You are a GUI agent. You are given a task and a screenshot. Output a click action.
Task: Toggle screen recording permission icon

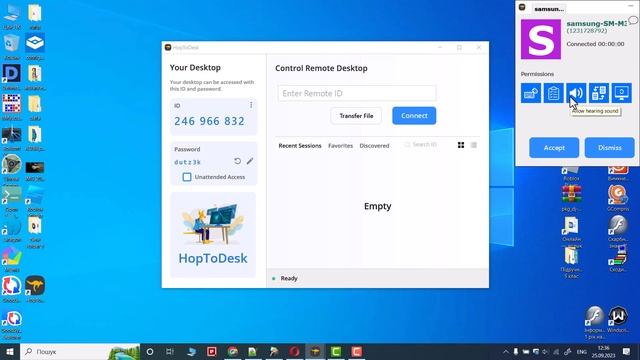(x=622, y=93)
